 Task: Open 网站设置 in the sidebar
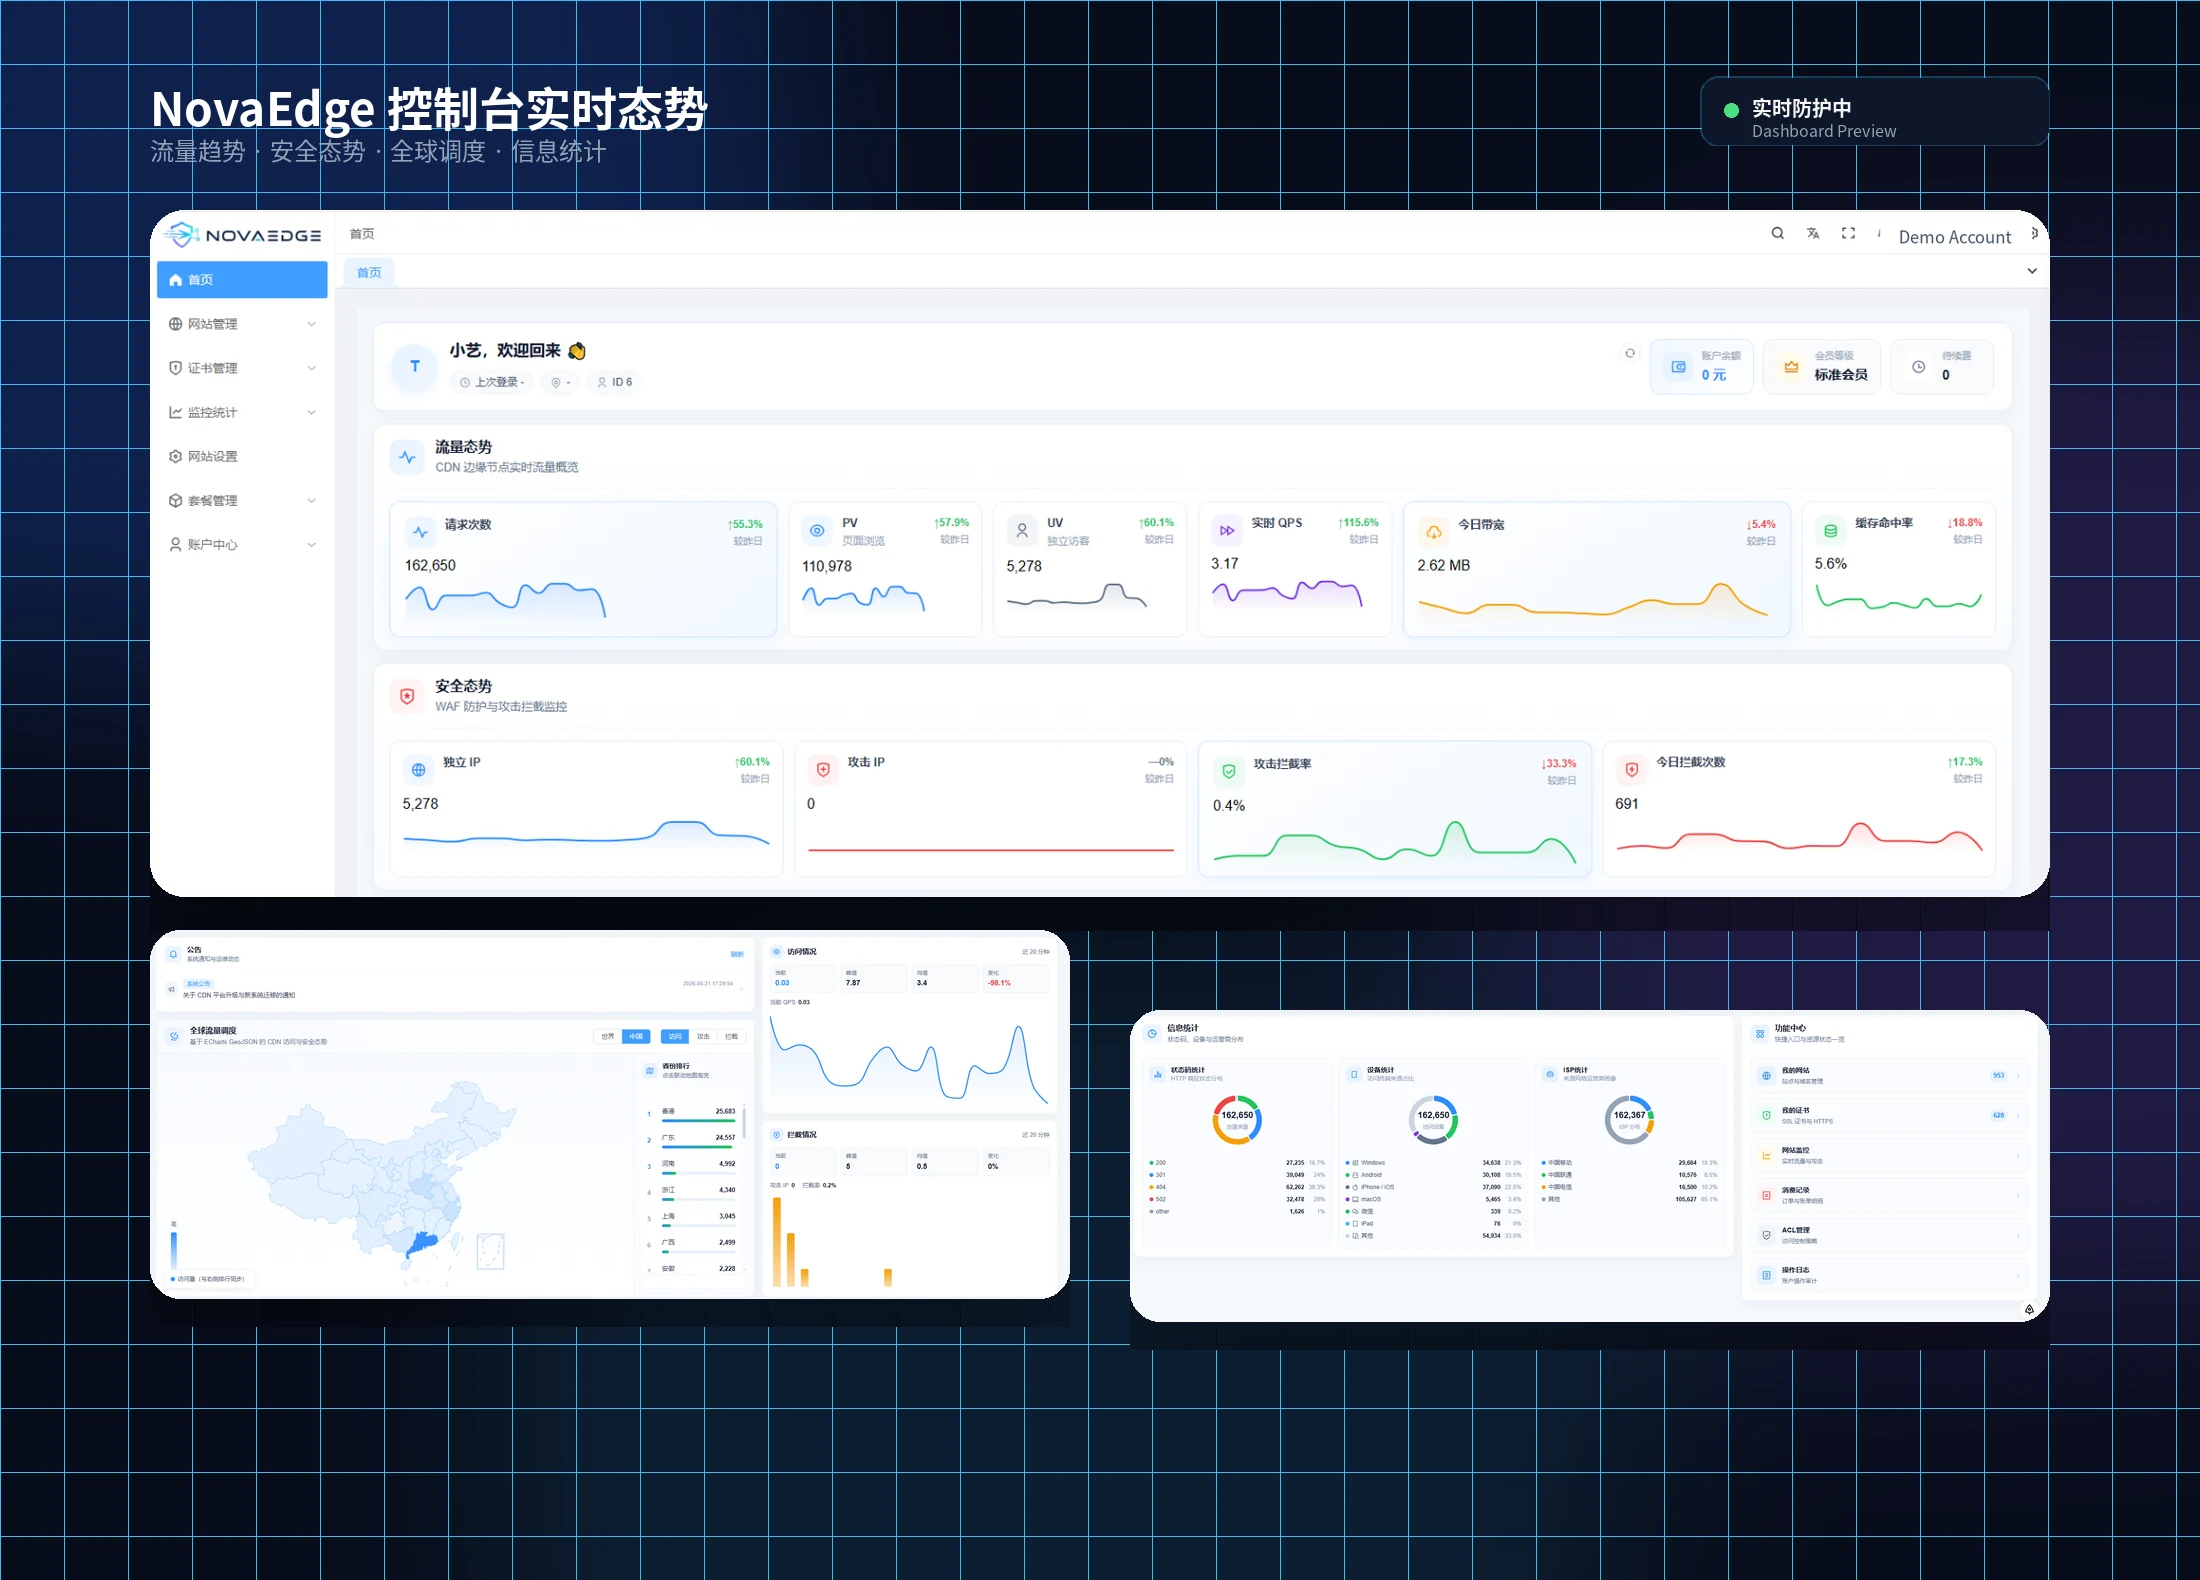pyautogui.click(x=242, y=456)
